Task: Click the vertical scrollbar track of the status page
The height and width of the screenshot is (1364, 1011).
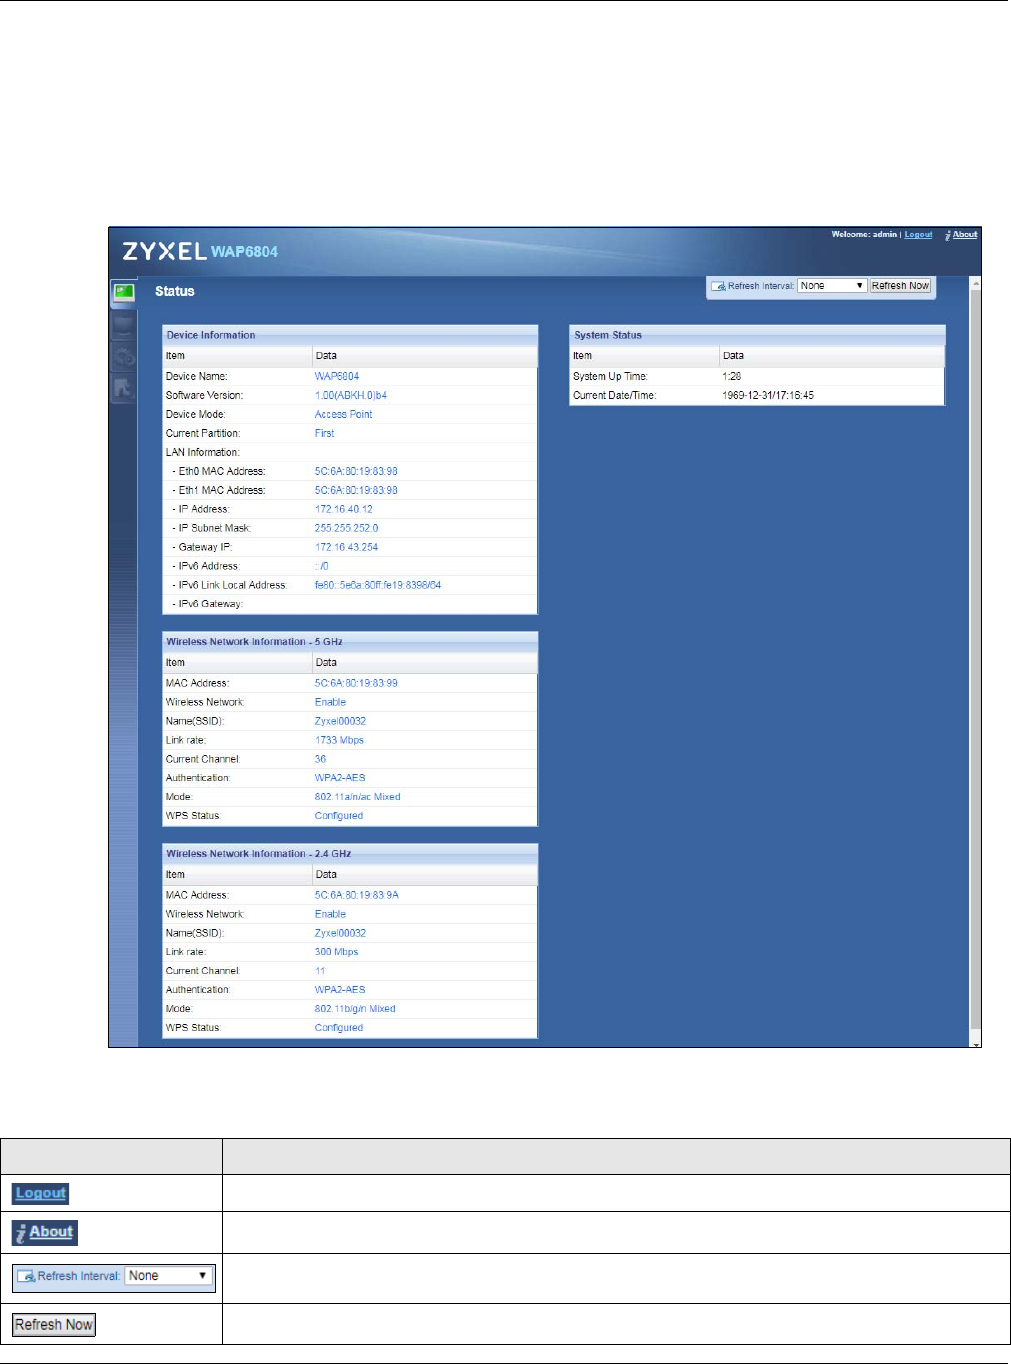Action: coord(976,660)
